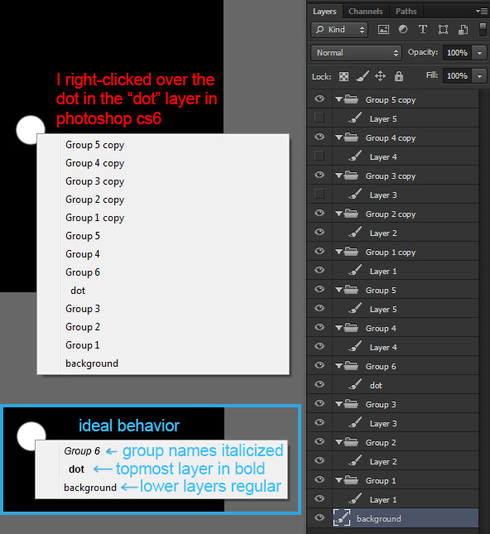Image resolution: width=490 pixels, height=534 pixels.
Task: Click the folder icon of Group 1
Action: [x=351, y=480]
